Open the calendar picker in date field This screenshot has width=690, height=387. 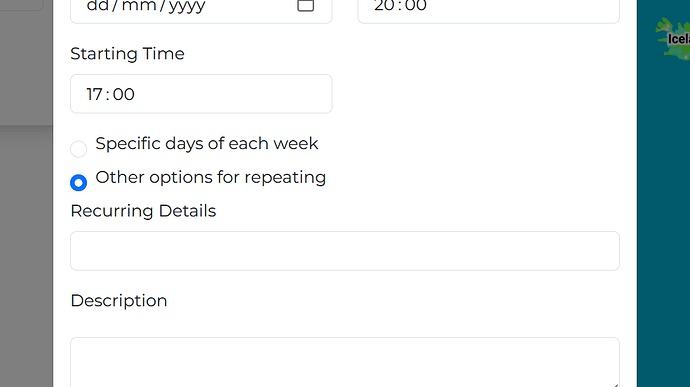305,5
